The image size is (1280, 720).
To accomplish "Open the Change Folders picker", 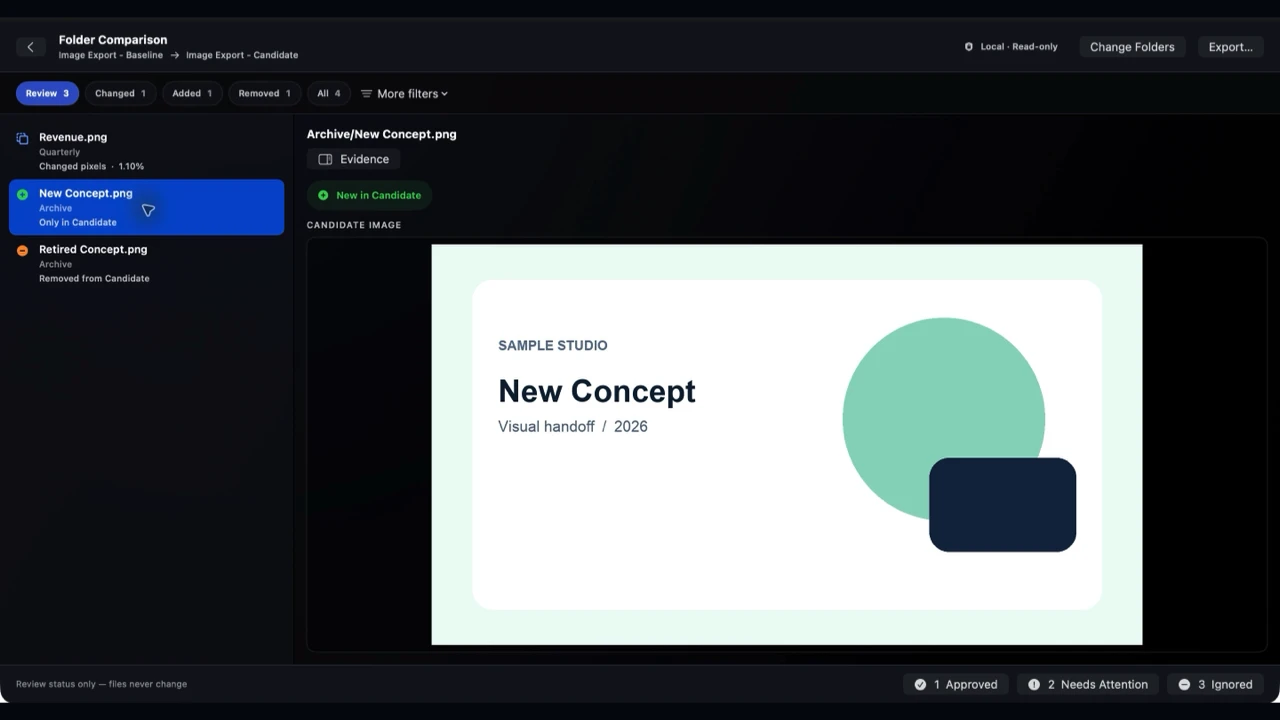I will 1132,47.
